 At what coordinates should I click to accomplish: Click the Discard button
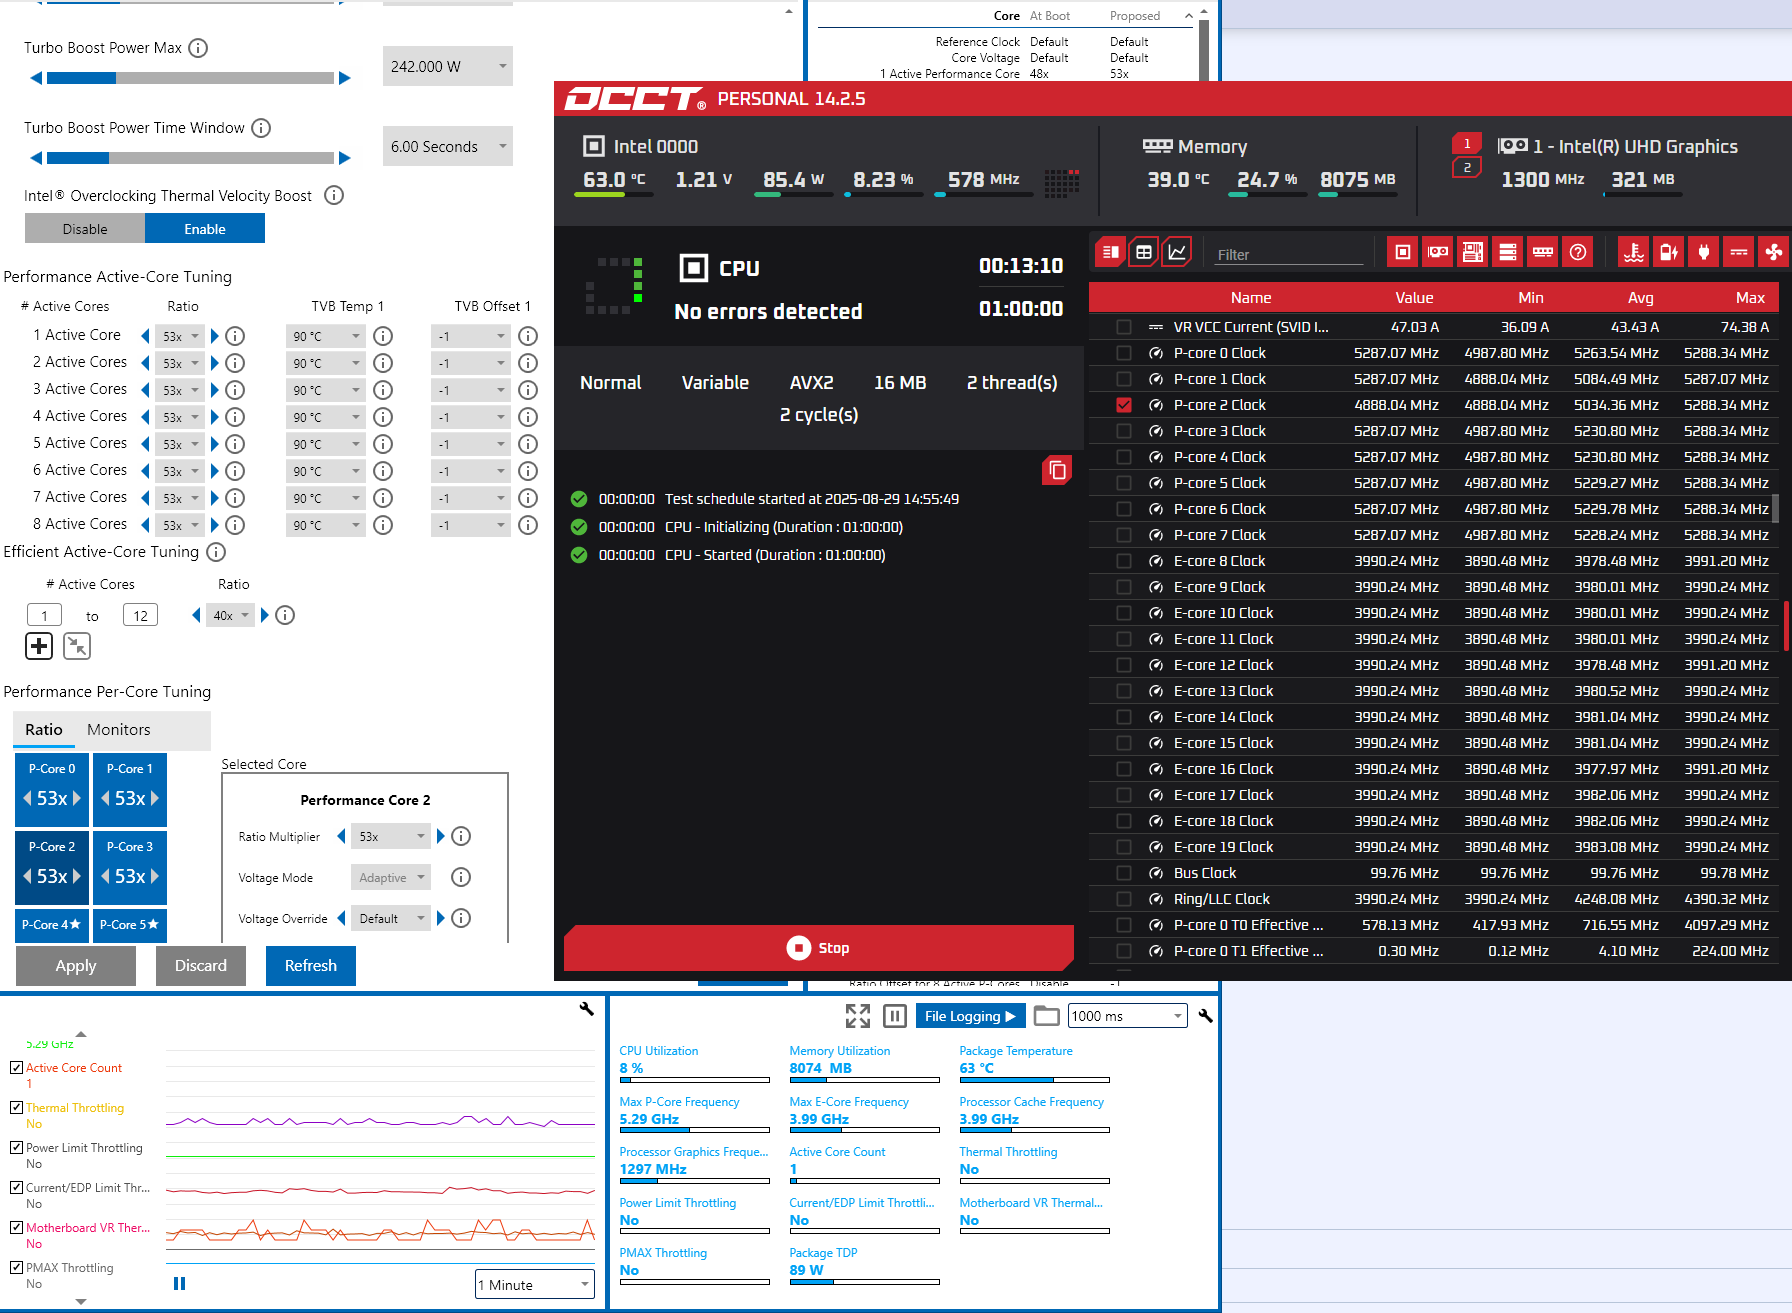[x=201, y=966]
